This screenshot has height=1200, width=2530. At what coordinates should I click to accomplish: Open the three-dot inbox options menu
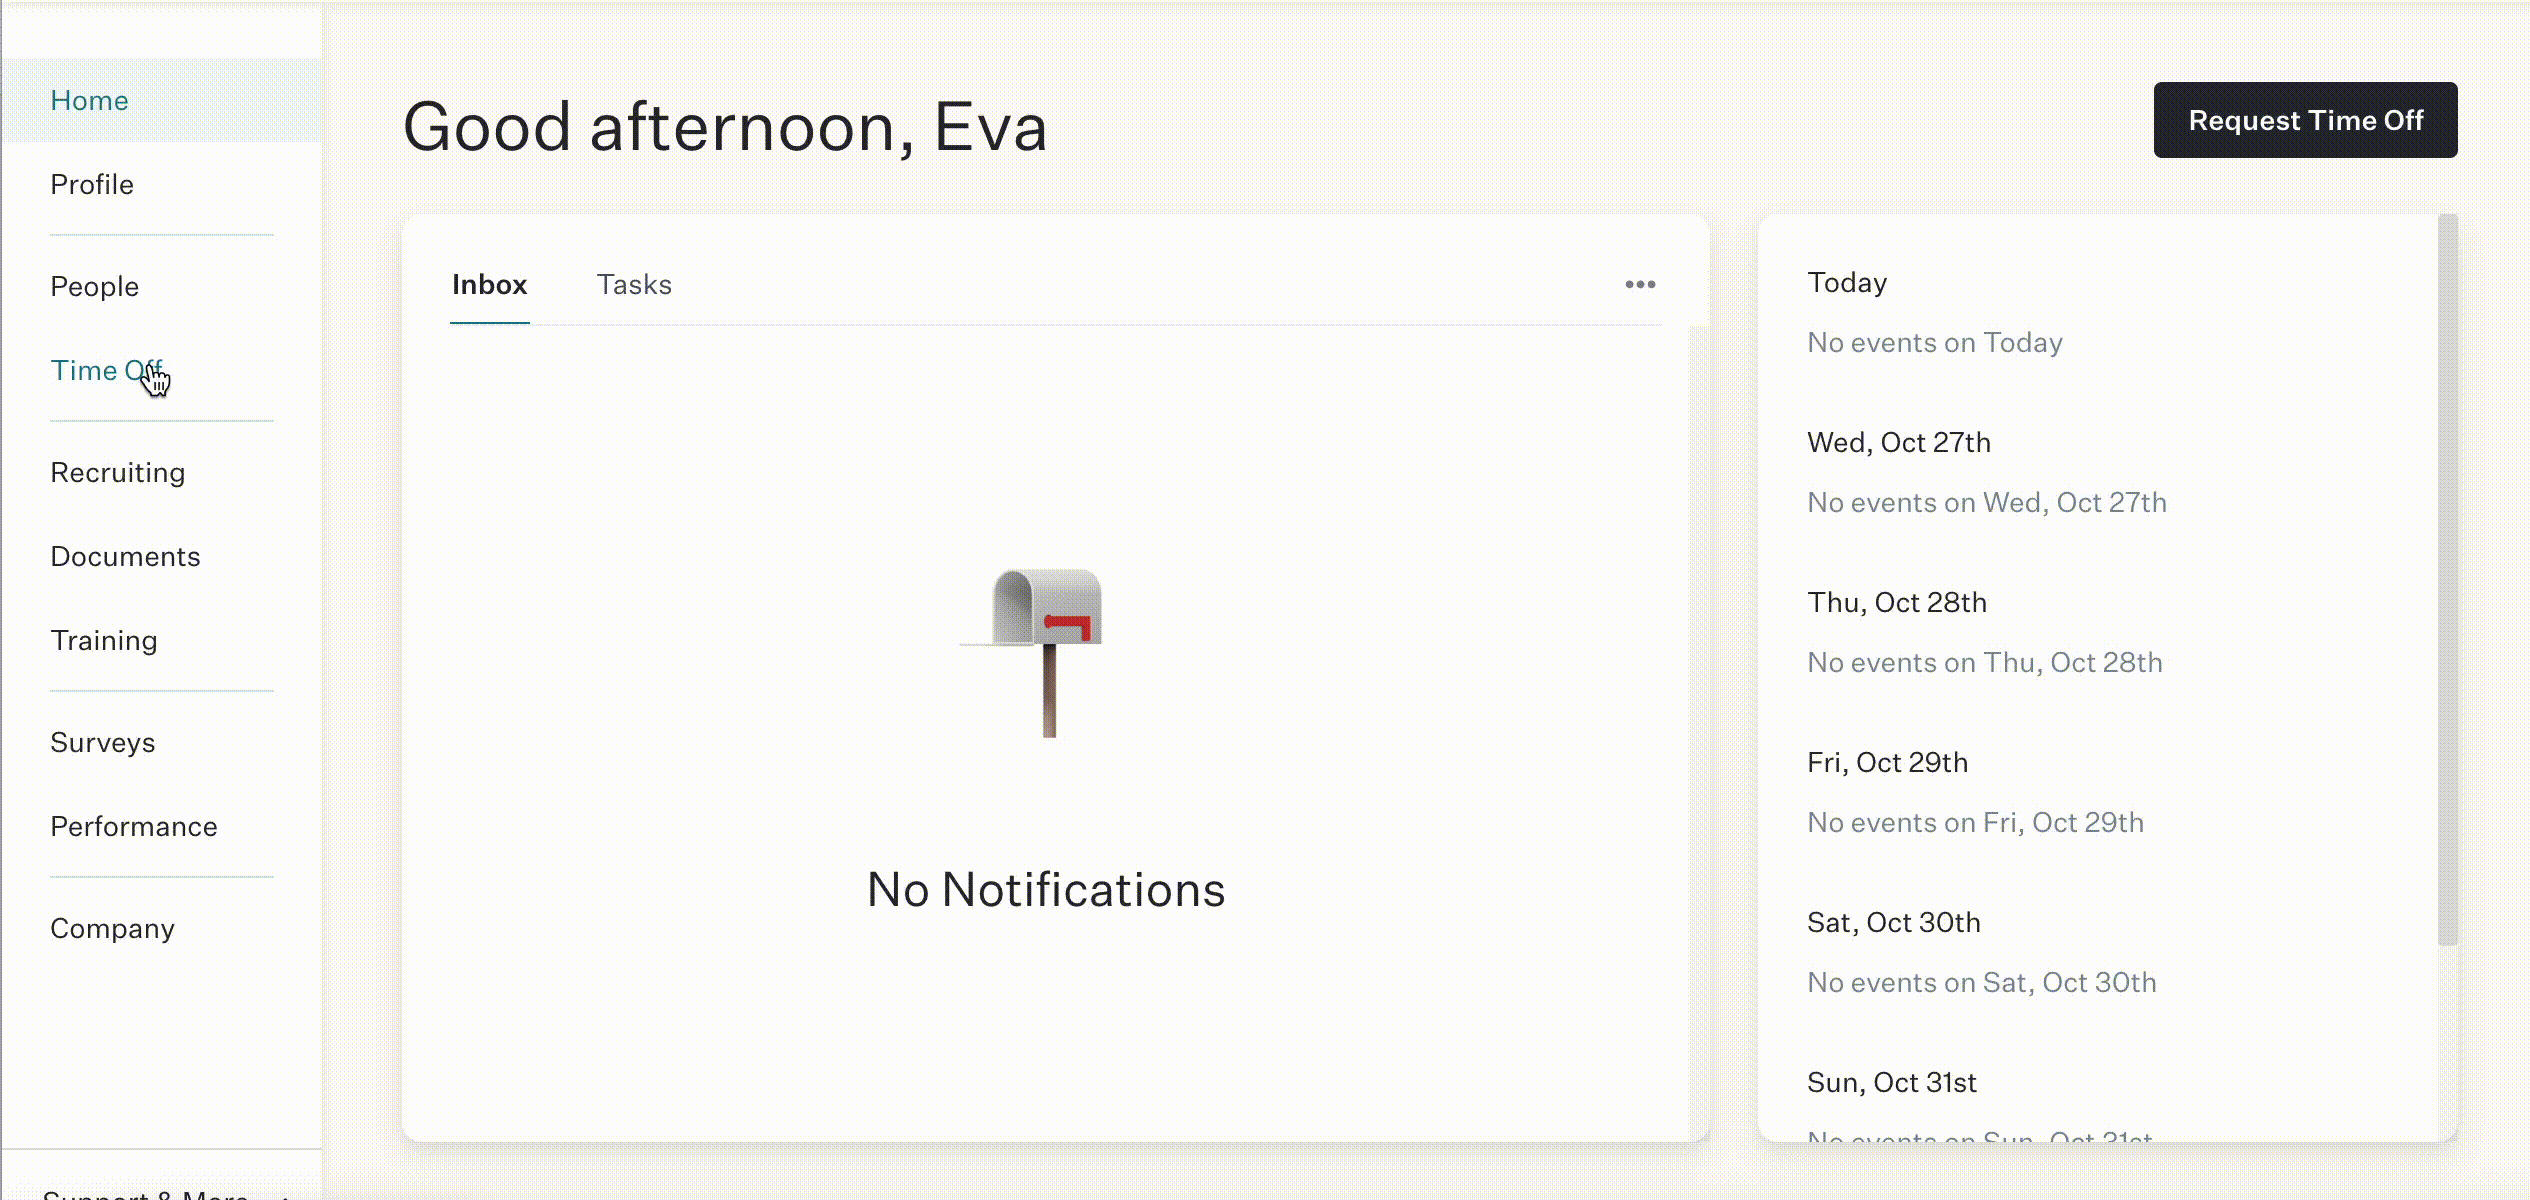tap(1640, 285)
